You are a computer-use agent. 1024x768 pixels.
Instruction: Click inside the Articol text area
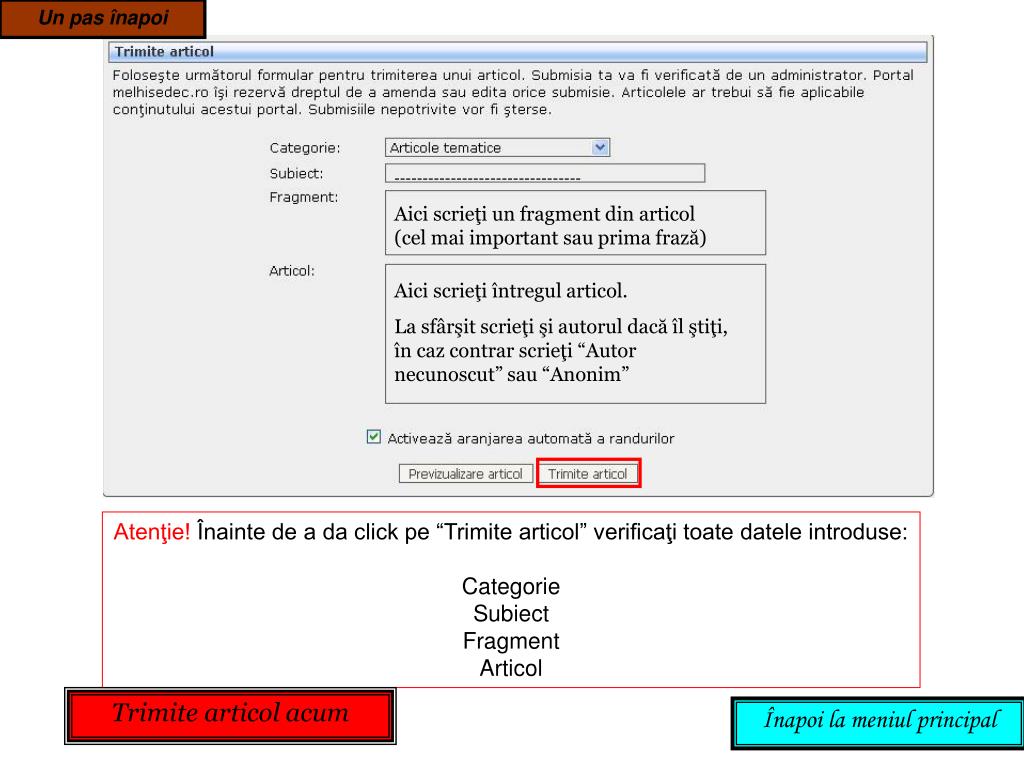pyautogui.click(x=575, y=334)
